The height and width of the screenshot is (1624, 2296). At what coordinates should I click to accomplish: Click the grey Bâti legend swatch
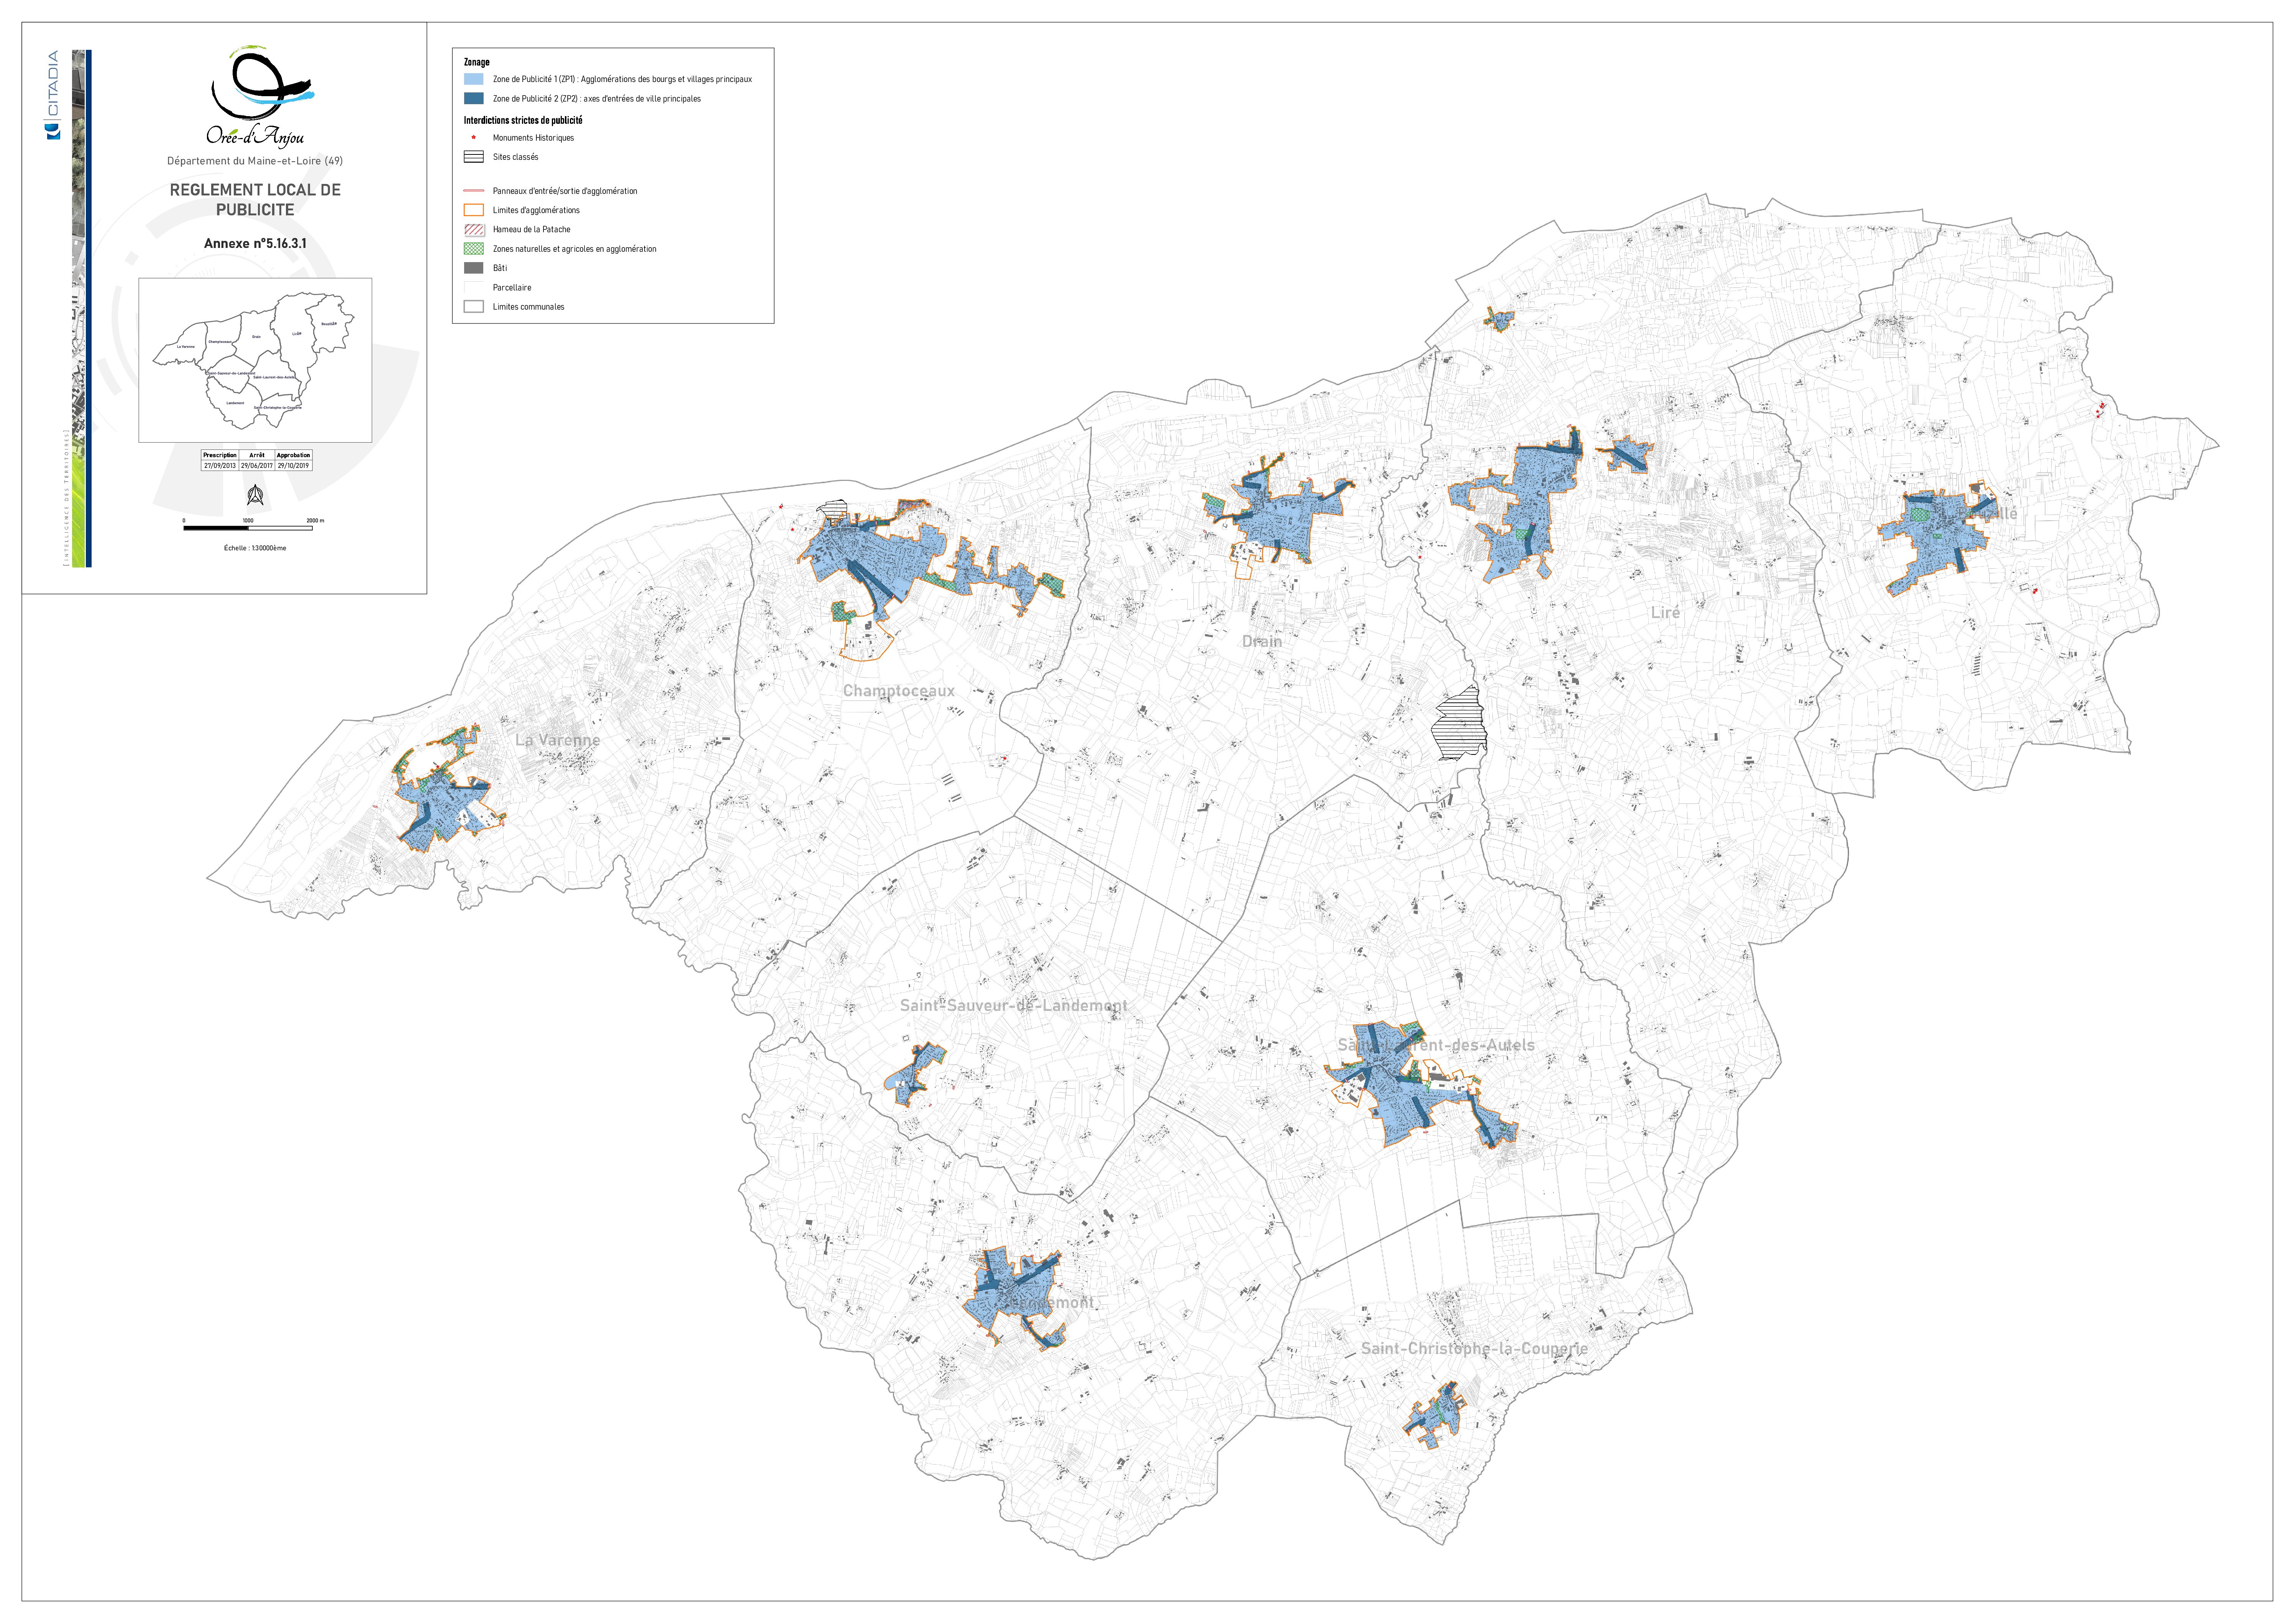pyautogui.click(x=474, y=268)
